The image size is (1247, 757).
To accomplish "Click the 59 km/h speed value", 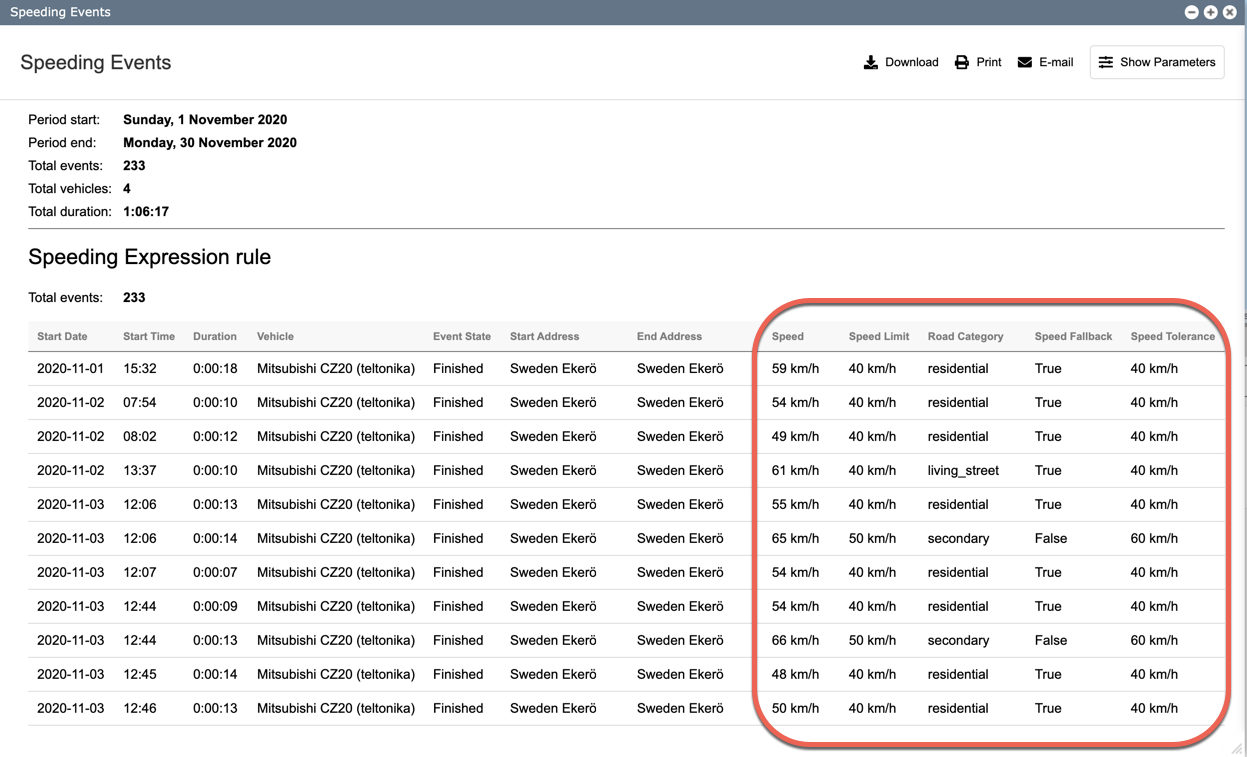I will pyautogui.click(x=795, y=369).
